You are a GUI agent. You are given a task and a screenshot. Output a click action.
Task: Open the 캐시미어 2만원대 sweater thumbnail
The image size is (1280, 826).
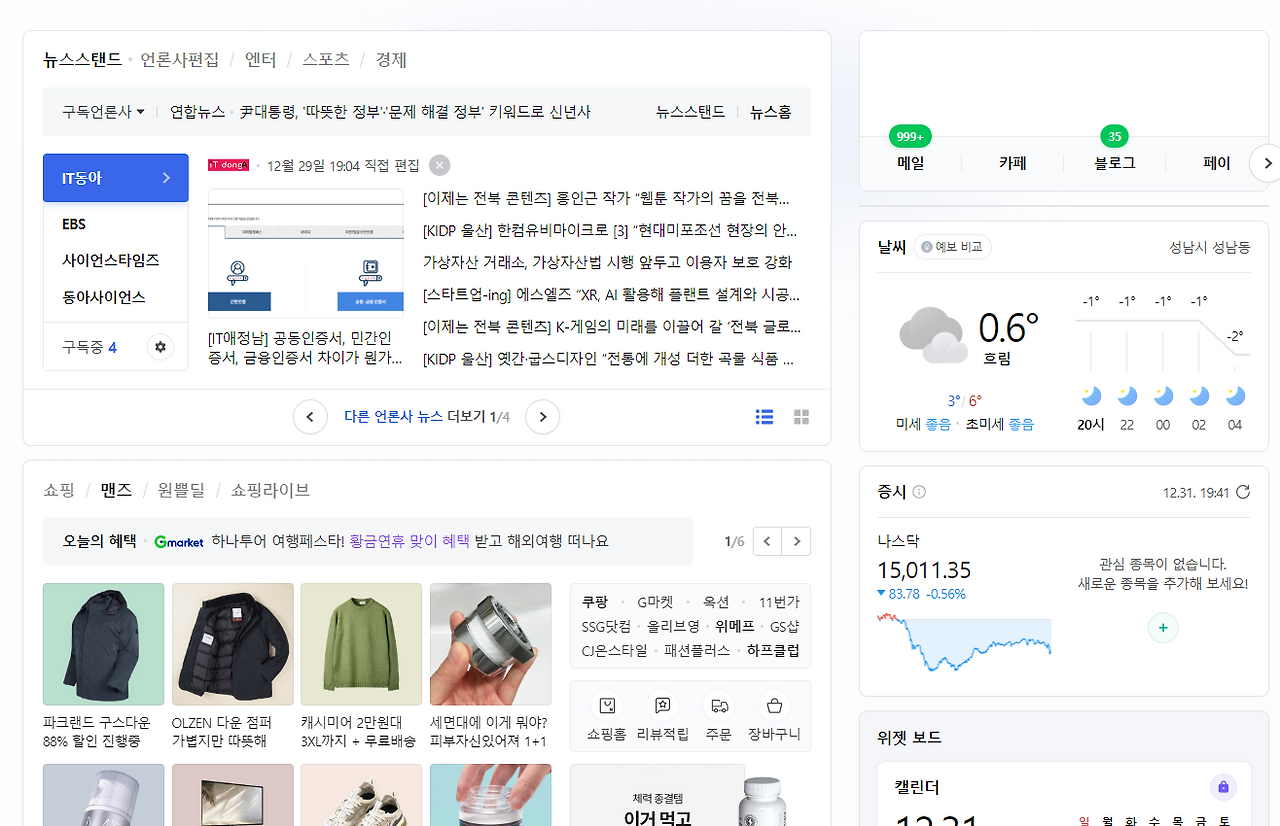(361, 644)
